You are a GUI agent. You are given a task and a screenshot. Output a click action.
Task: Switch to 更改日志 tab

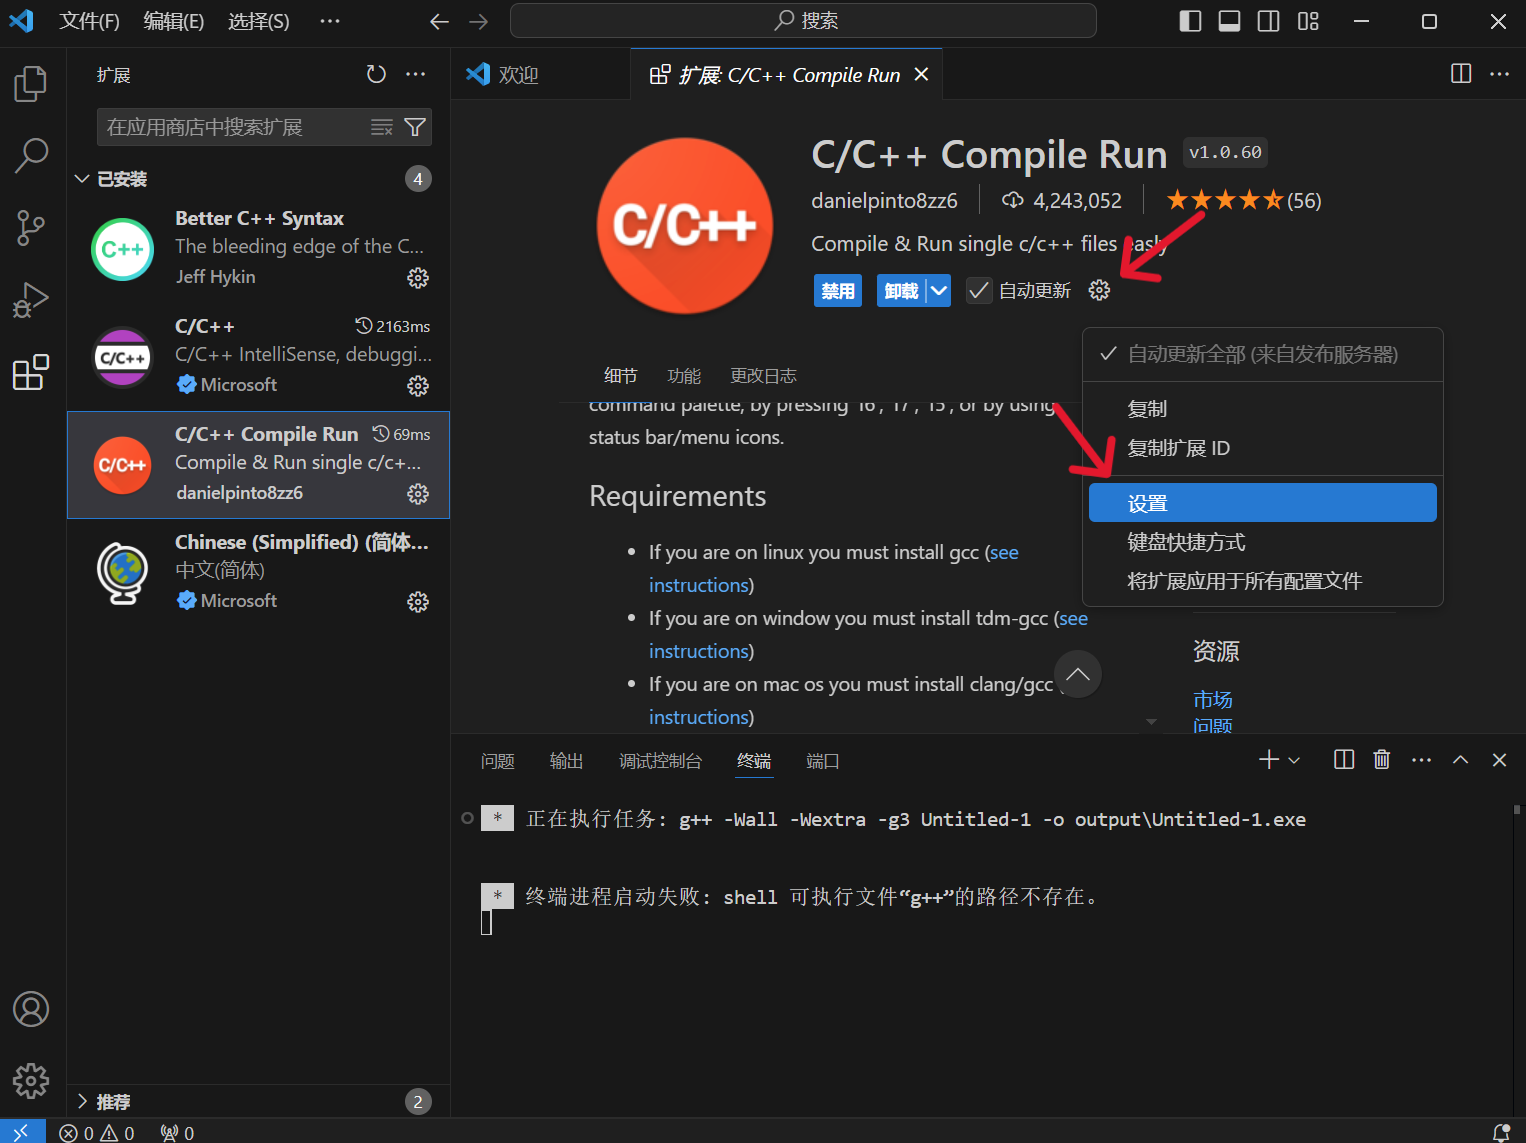tap(763, 376)
